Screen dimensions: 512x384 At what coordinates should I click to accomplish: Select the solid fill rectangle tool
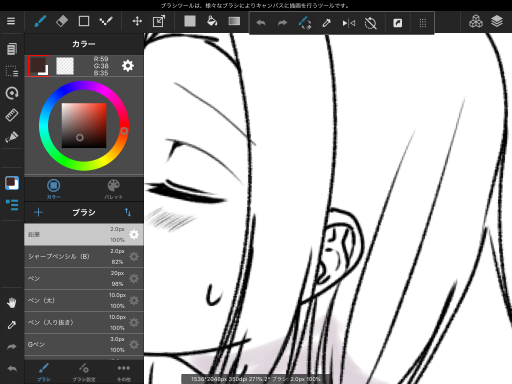tap(190, 21)
